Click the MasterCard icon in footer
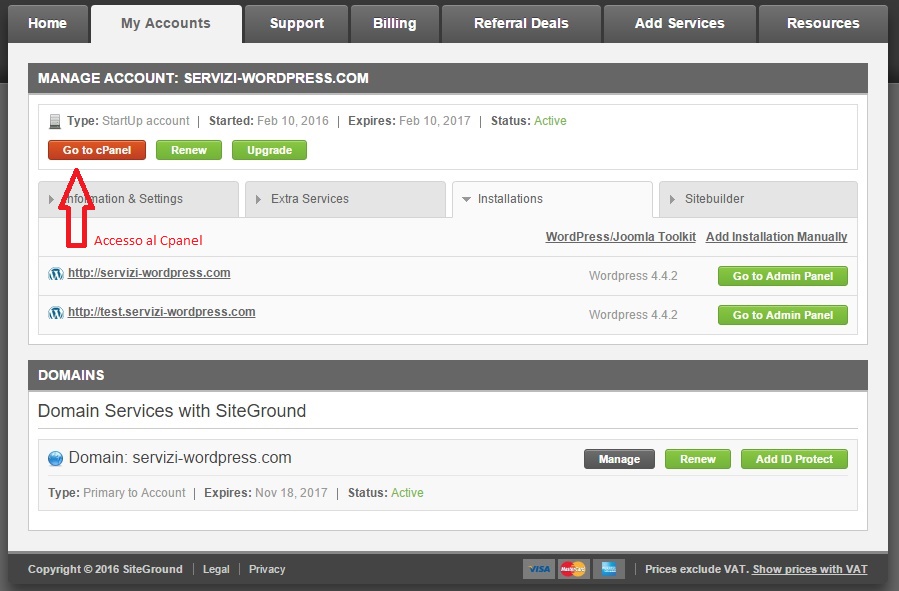The width and height of the screenshot is (899, 591). 573,569
